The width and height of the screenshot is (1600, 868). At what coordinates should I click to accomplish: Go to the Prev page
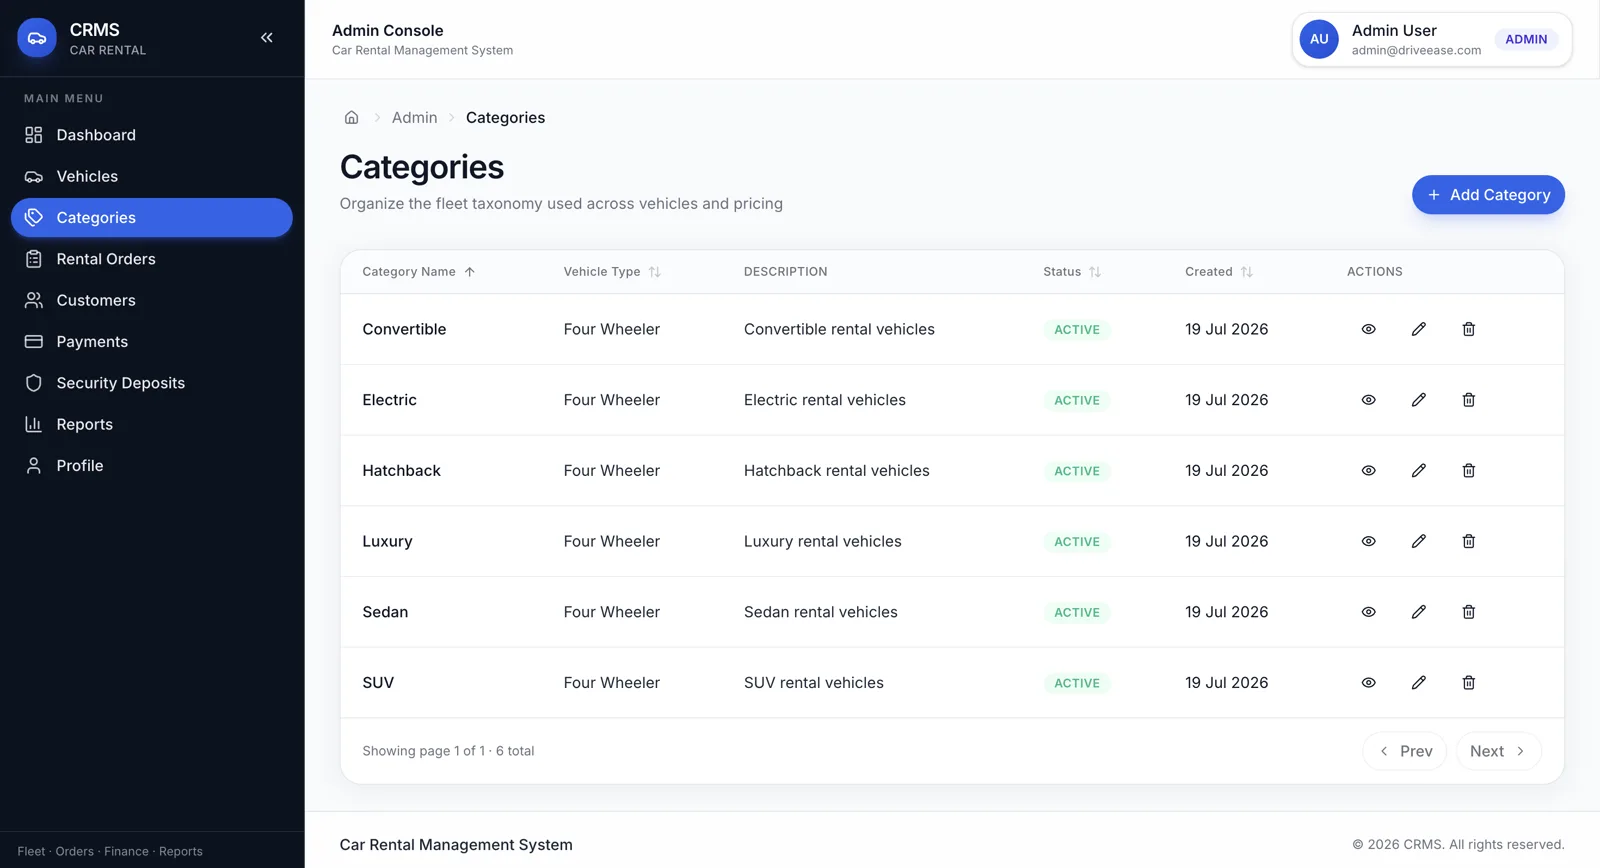pyautogui.click(x=1405, y=751)
